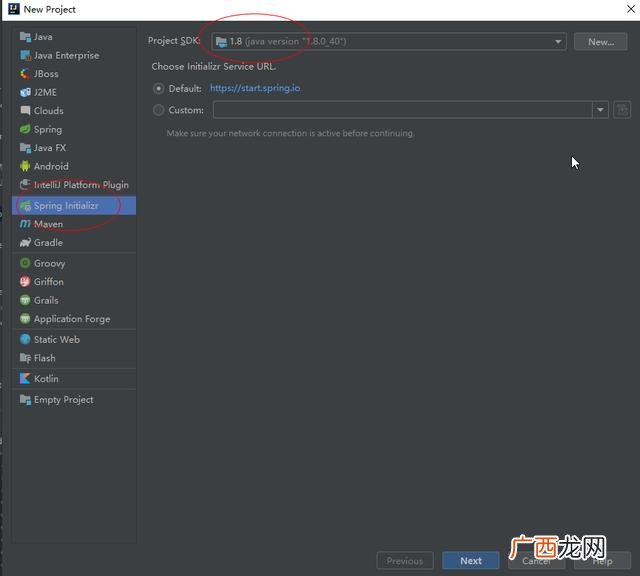Select Gradle project type label
640x576 pixels.
click(48, 242)
